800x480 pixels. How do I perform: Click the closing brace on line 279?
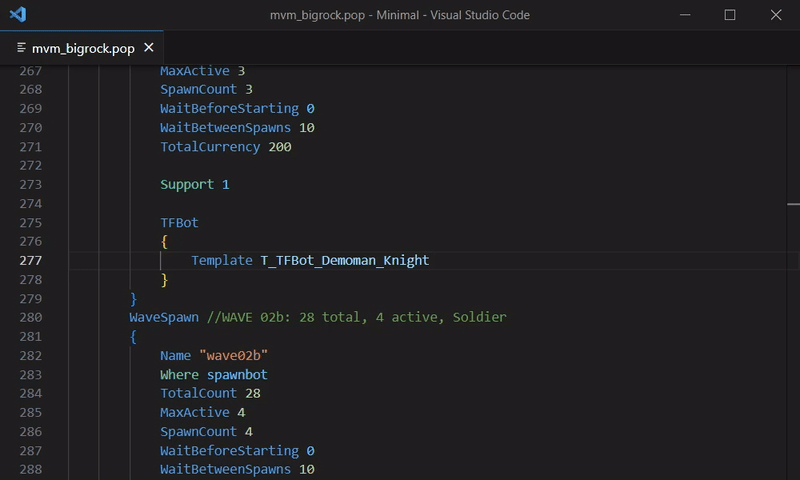click(134, 298)
